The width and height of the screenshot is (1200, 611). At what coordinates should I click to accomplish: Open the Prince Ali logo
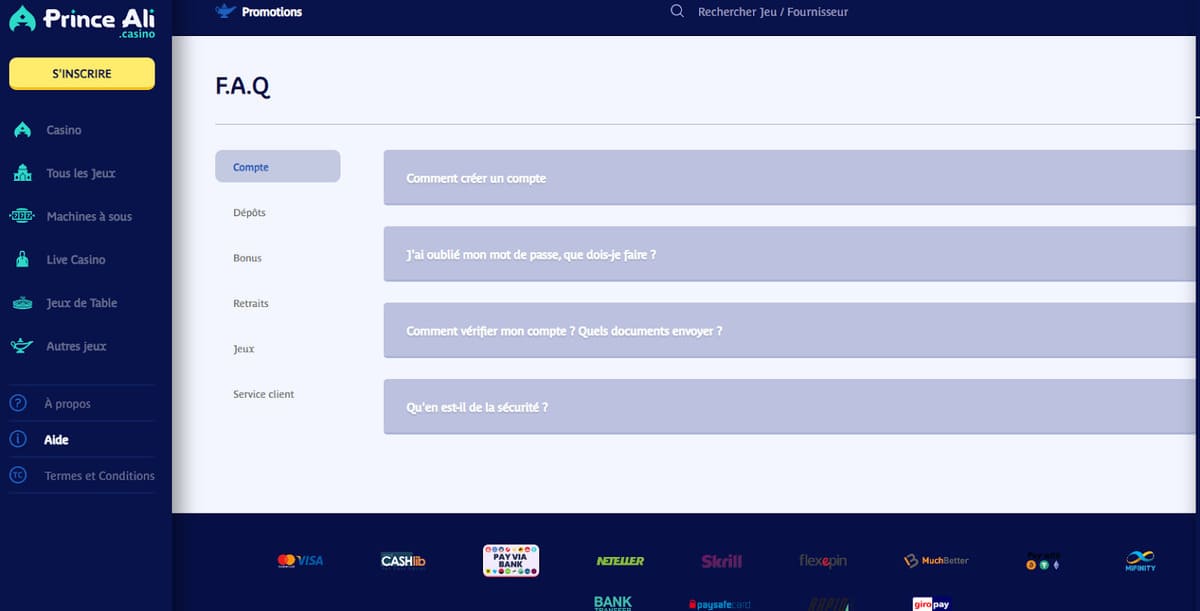82,21
